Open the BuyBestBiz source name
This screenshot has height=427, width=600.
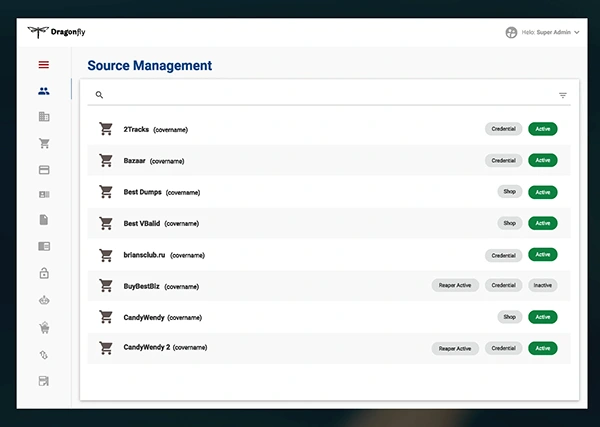point(141,286)
